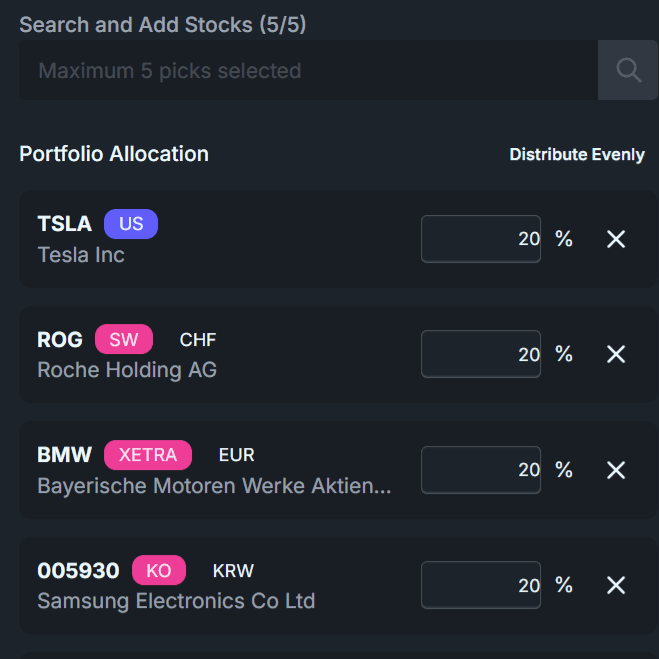This screenshot has width=659, height=659.
Task: Click the Roche allocation percentage input
Action: pyautogui.click(x=481, y=354)
